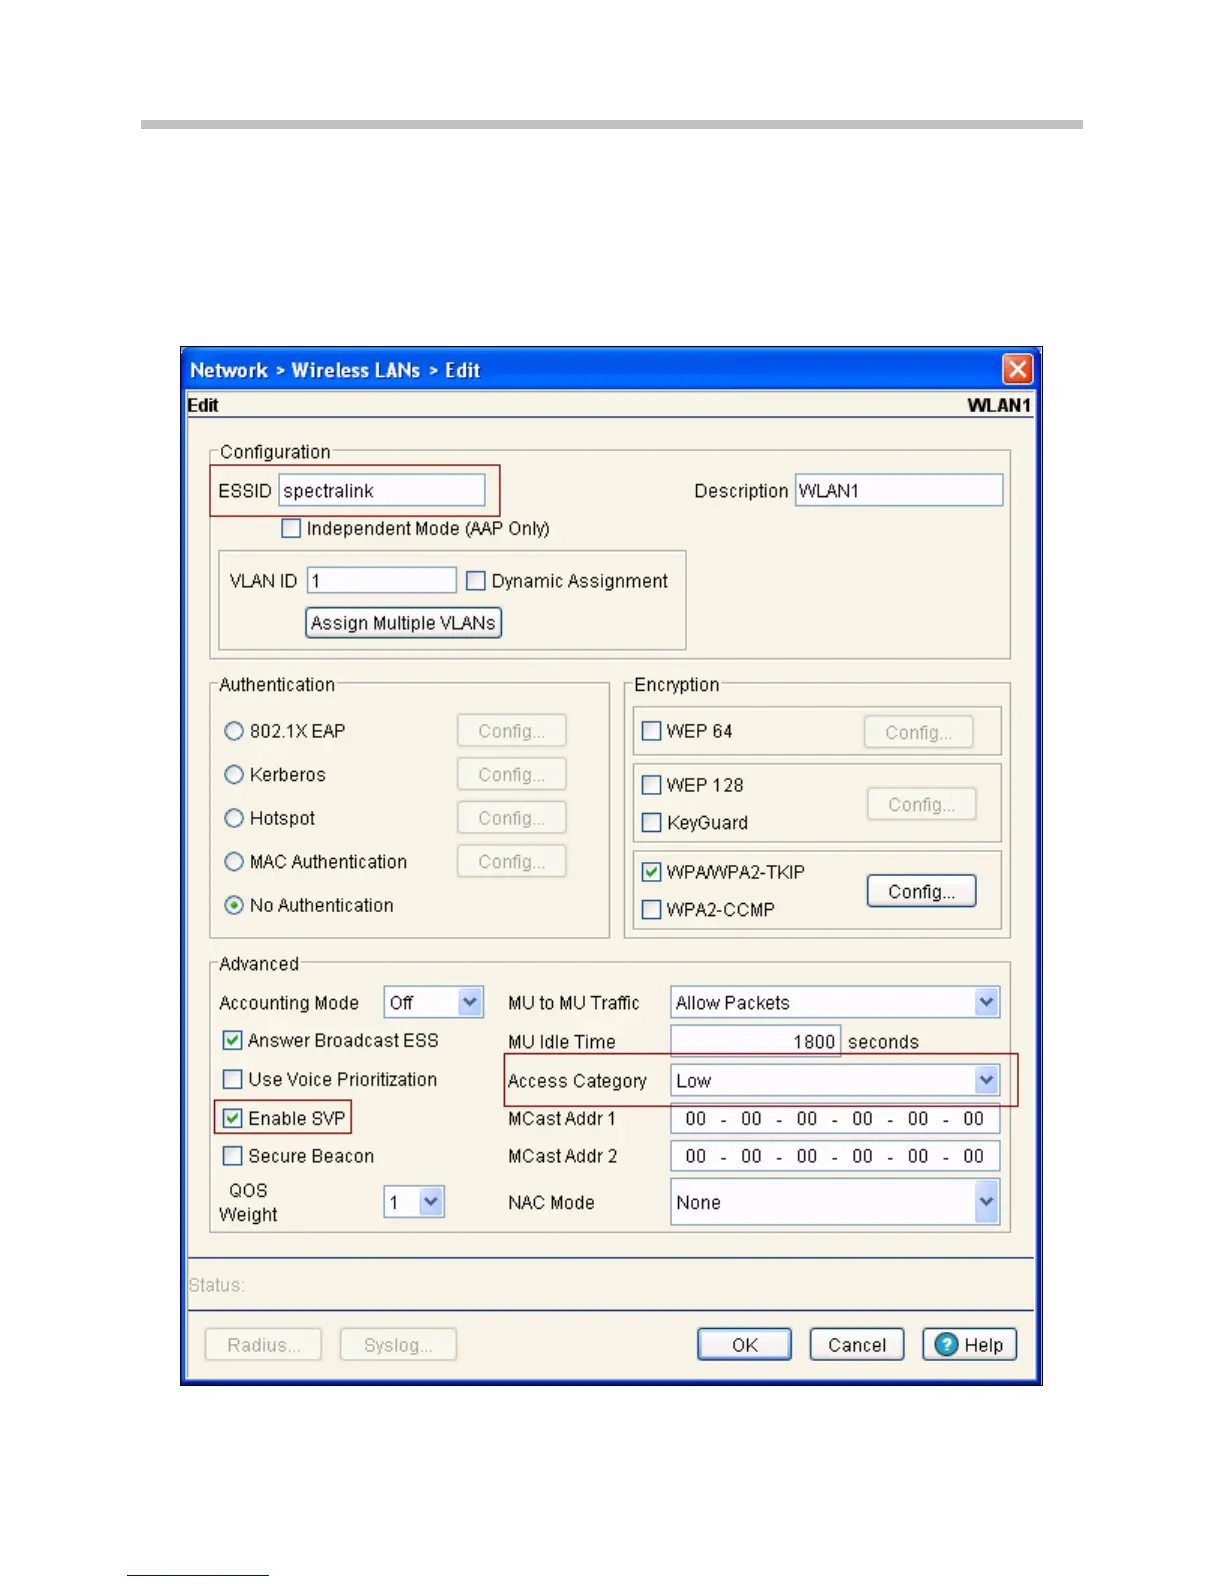The image size is (1224, 1584).
Task: Toggle Answer Broadcast ESS checkbox
Action: tap(232, 1040)
